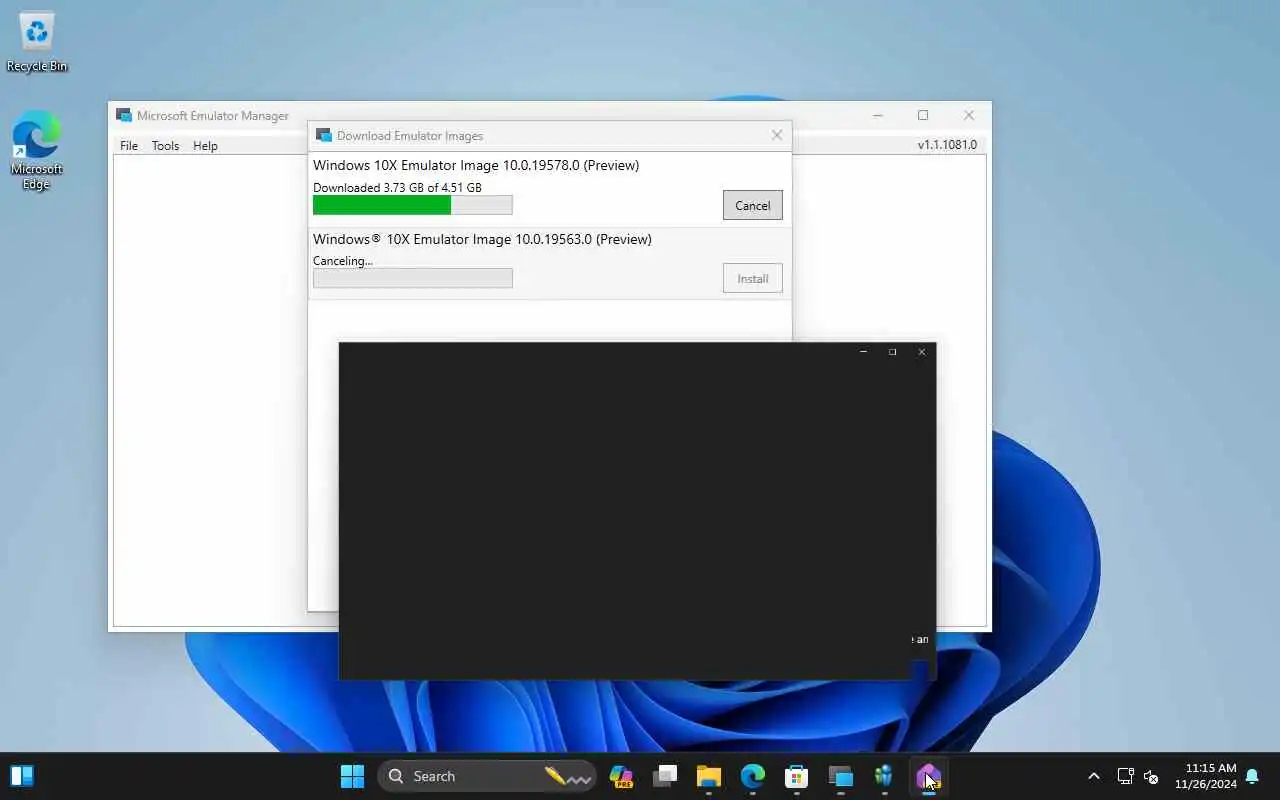Image resolution: width=1280 pixels, height=800 pixels.
Task: Open the Widgets panel on the taskbar
Action: point(22,776)
